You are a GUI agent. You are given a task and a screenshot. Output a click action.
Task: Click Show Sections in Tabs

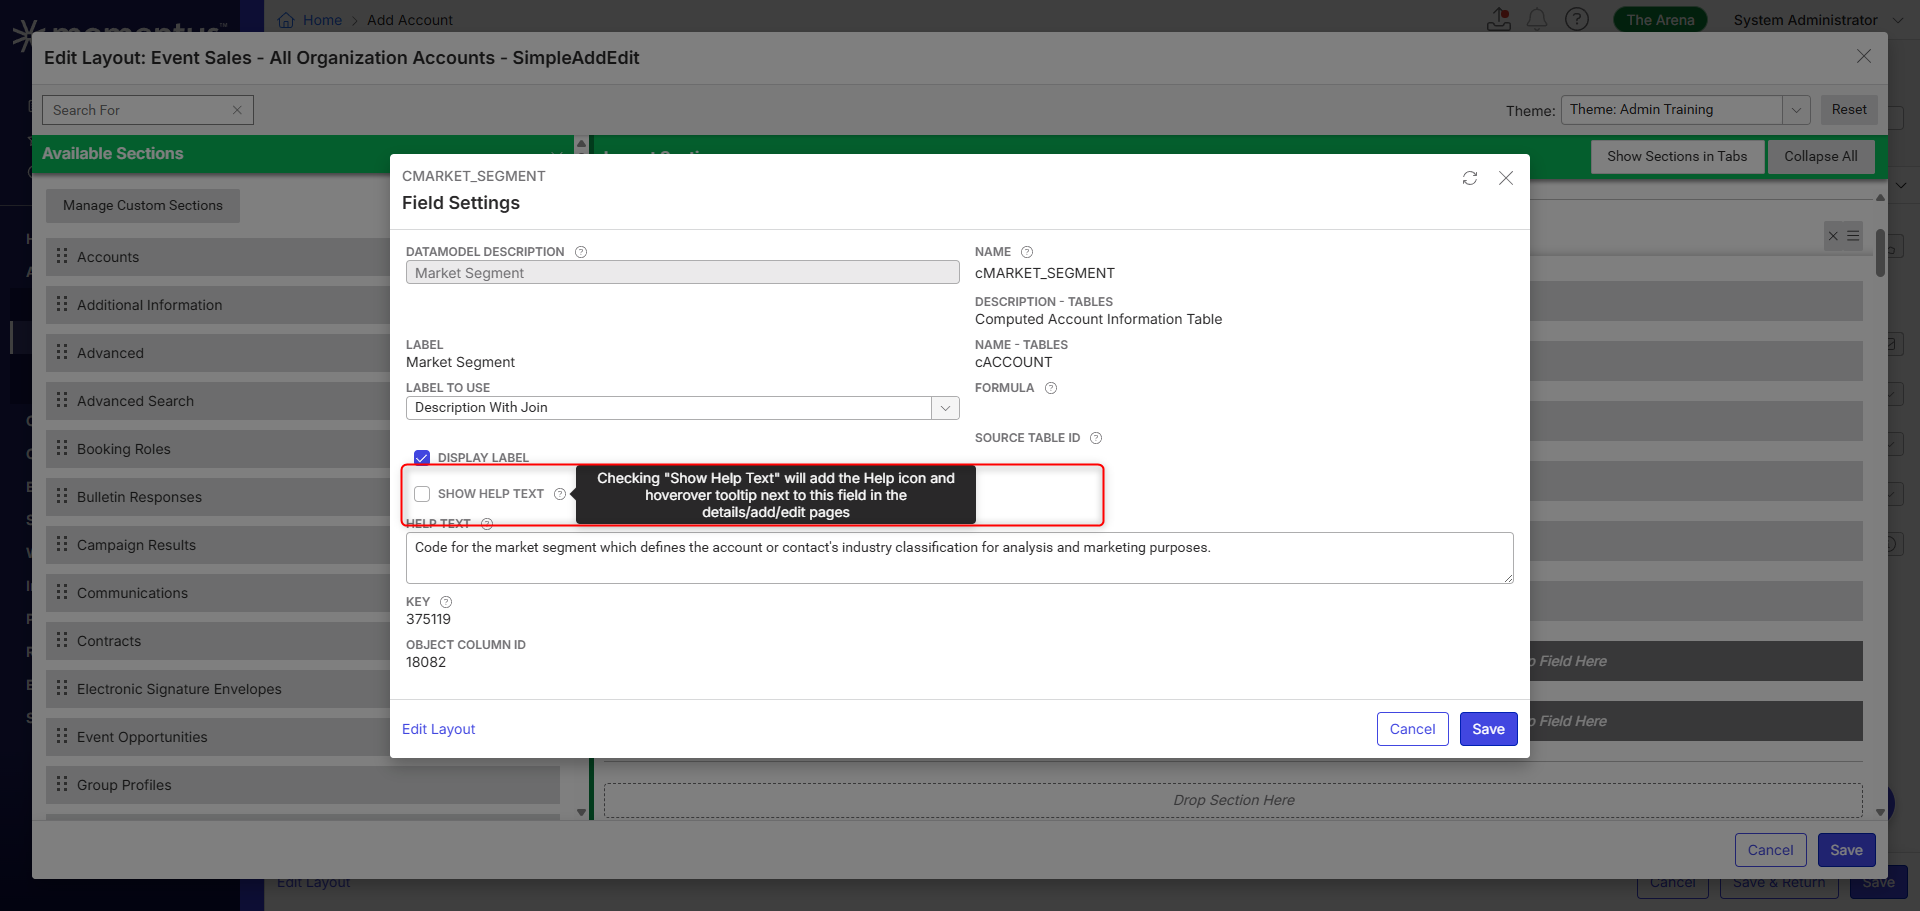click(1677, 157)
